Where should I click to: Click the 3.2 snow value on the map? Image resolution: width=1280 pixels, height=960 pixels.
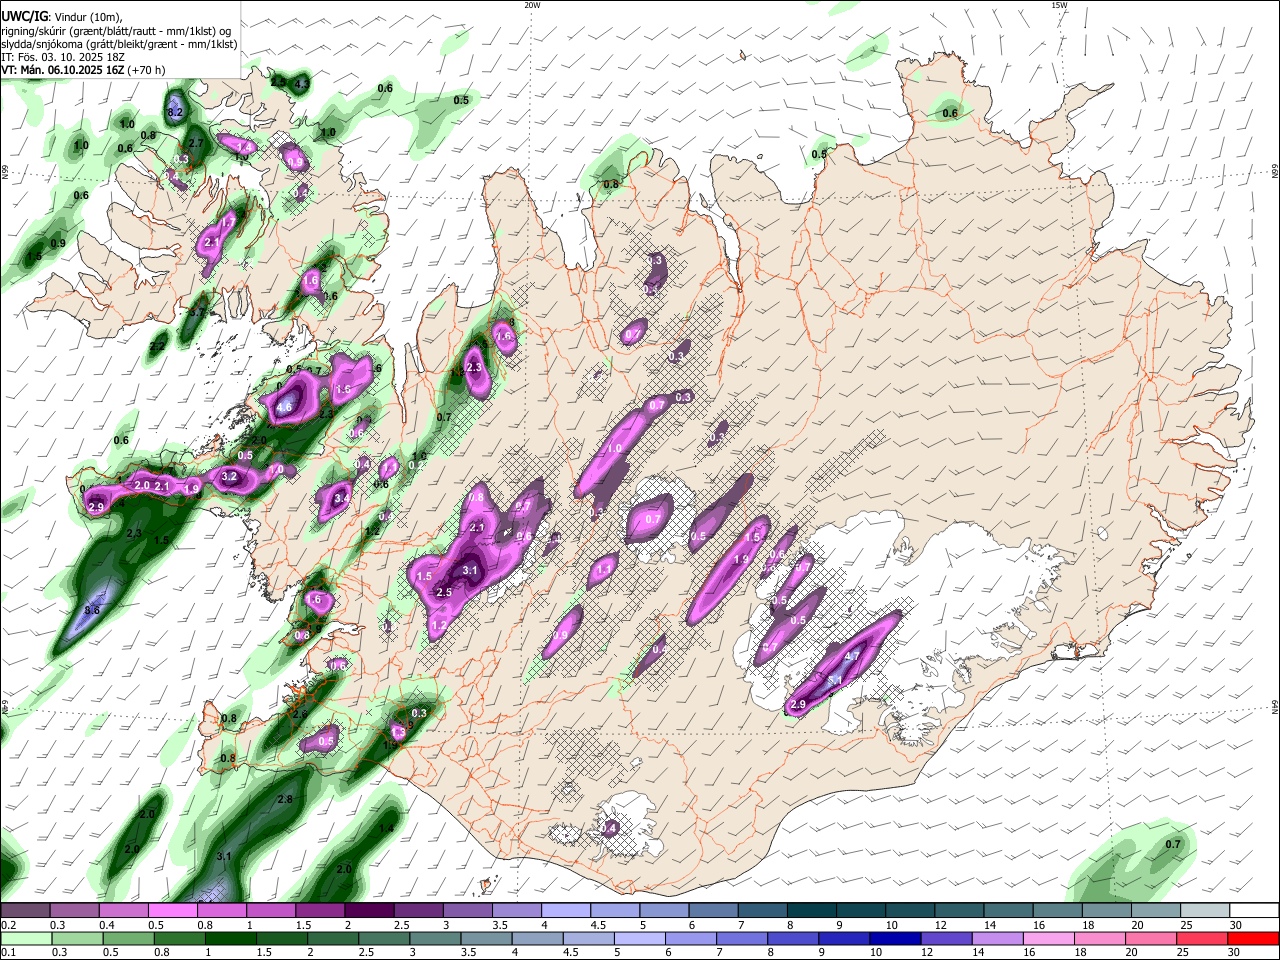point(229,476)
